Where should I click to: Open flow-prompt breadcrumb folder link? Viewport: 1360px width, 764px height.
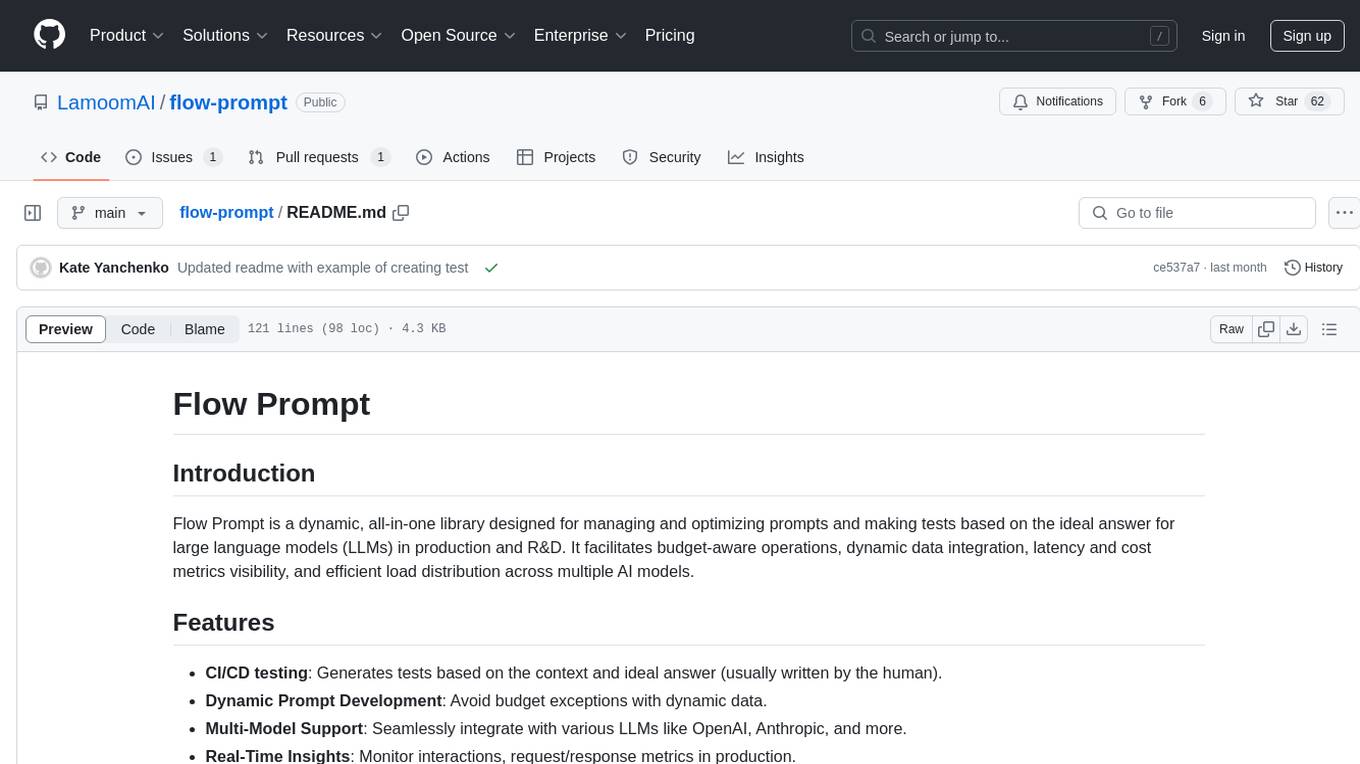tap(226, 213)
